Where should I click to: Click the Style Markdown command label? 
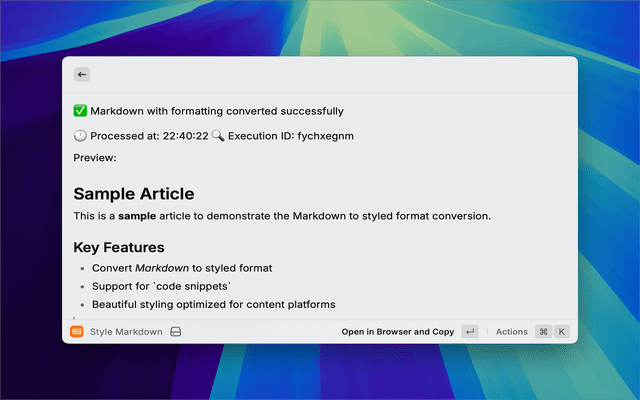pos(126,331)
